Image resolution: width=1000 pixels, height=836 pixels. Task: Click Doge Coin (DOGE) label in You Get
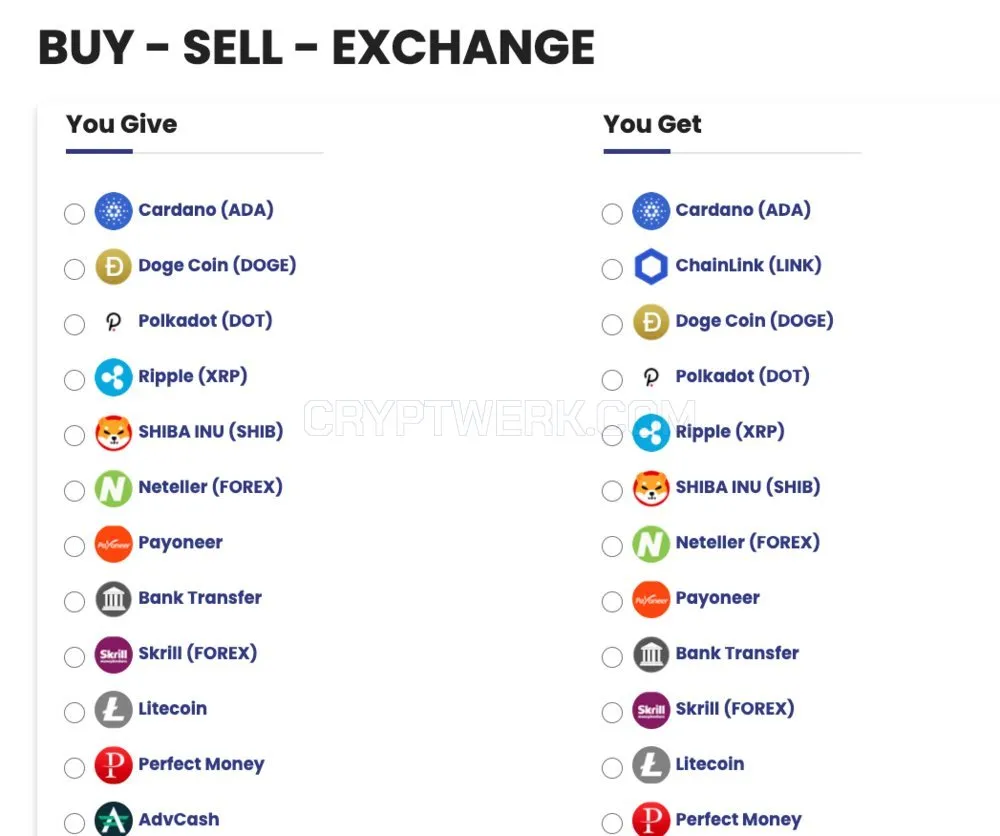coord(754,321)
